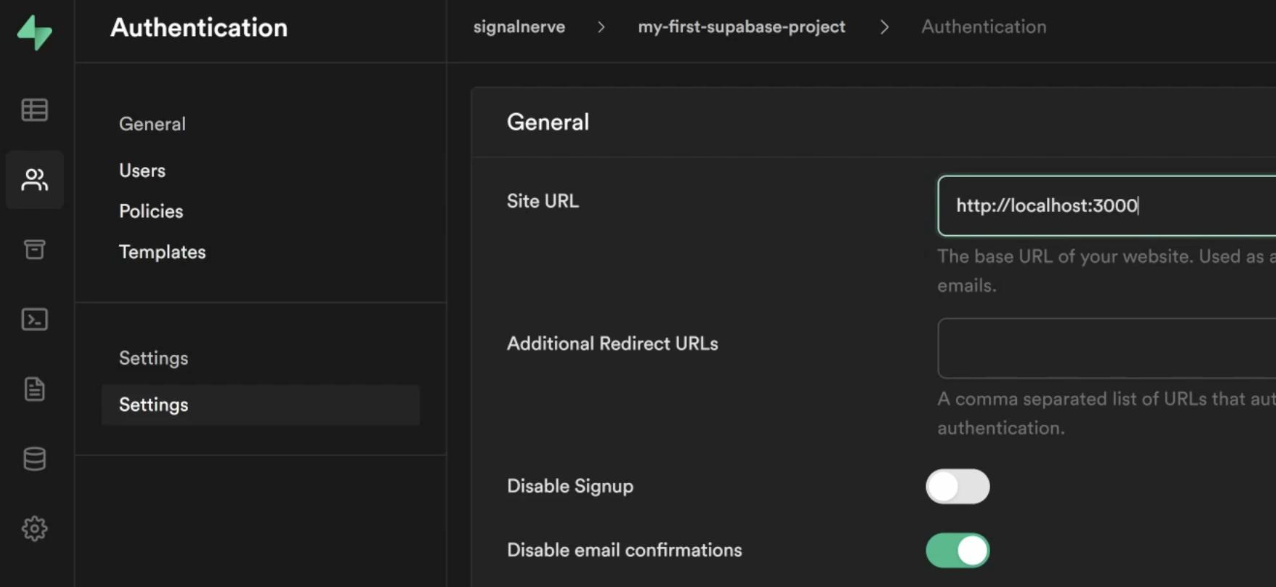Select the Authentication users icon in sidebar
This screenshot has width=1276, height=587.
click(x=35, y=180)
